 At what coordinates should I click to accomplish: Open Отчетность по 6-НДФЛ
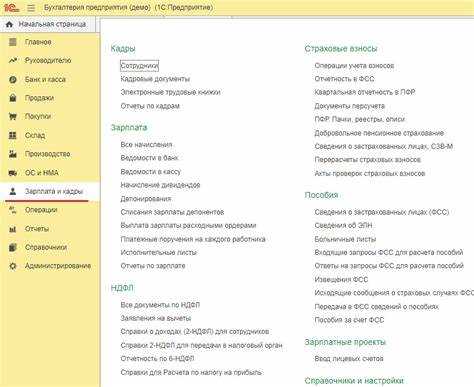tap(157, 359)
